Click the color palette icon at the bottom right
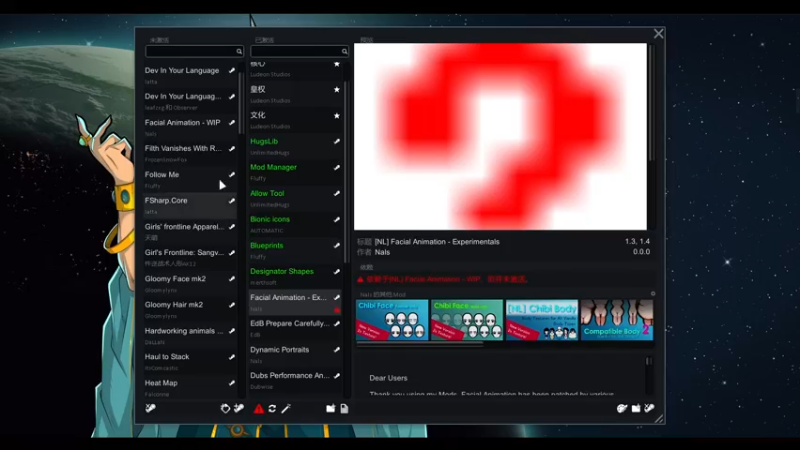Image resolution: width=800 pixels, height=450 pixels. pyautogui.click(x=622, y=408)
